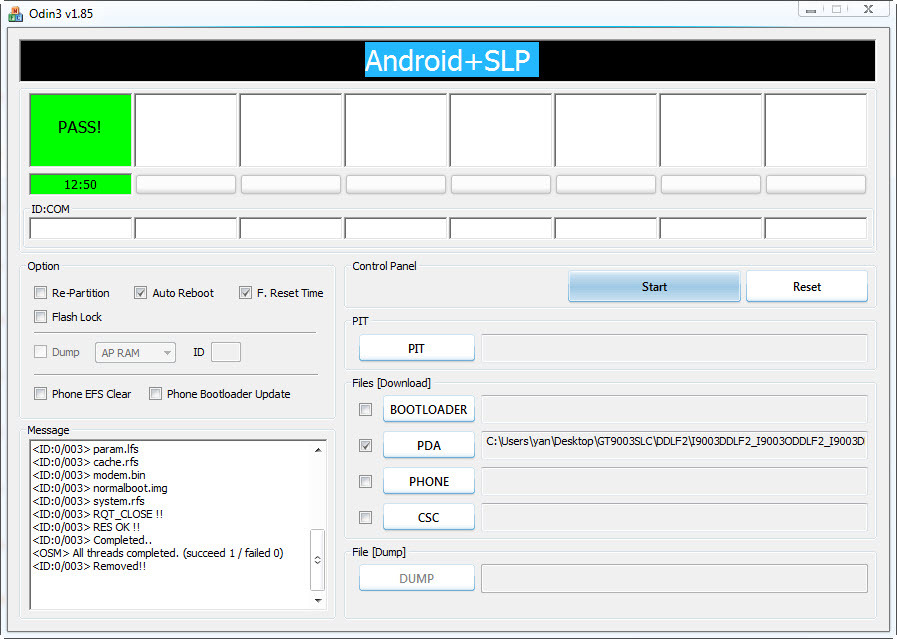Uncheck the Auto Reboot option
The width and height of the screenshot is (897, 639).
coord(141,293)
